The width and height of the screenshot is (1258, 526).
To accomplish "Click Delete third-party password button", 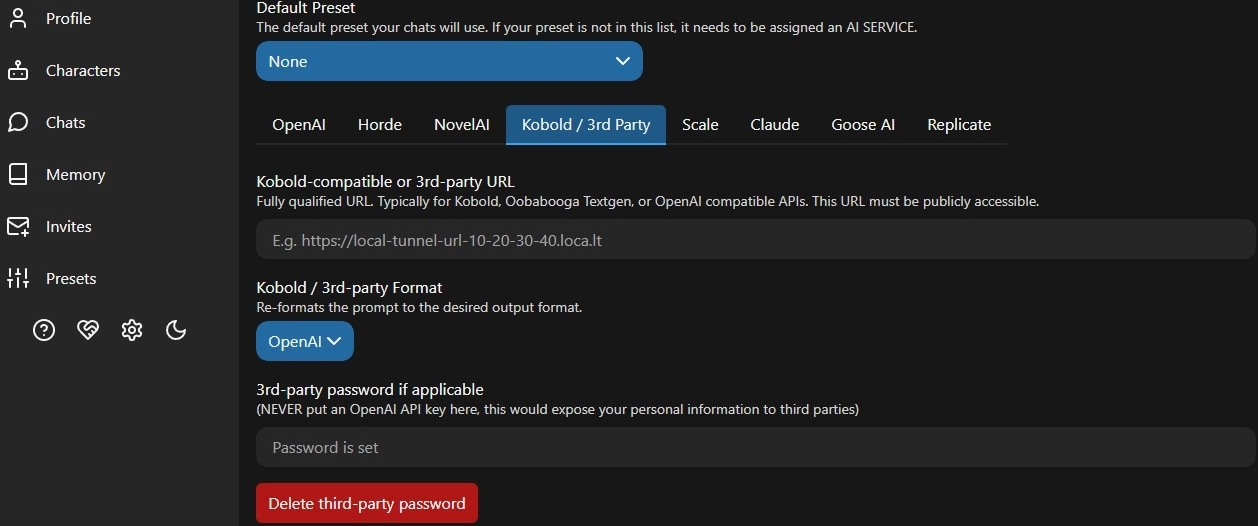I will (367, 503).
